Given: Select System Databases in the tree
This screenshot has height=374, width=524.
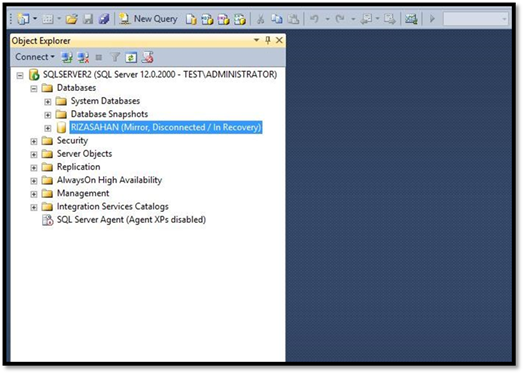Looking at the screenshot, I should [x=105, y=101].
